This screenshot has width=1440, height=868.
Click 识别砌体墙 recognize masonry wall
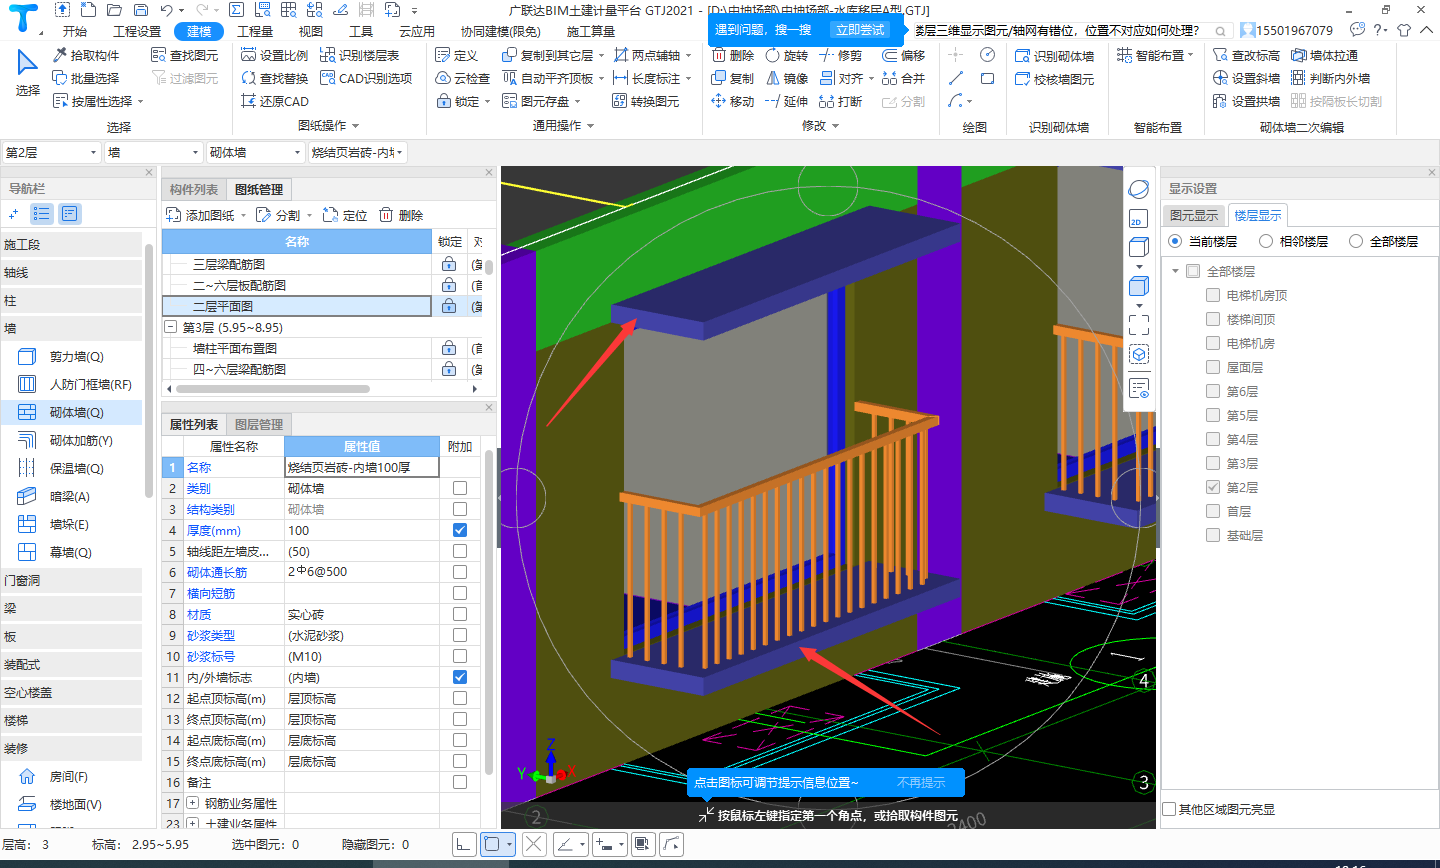coord(1054,56)
